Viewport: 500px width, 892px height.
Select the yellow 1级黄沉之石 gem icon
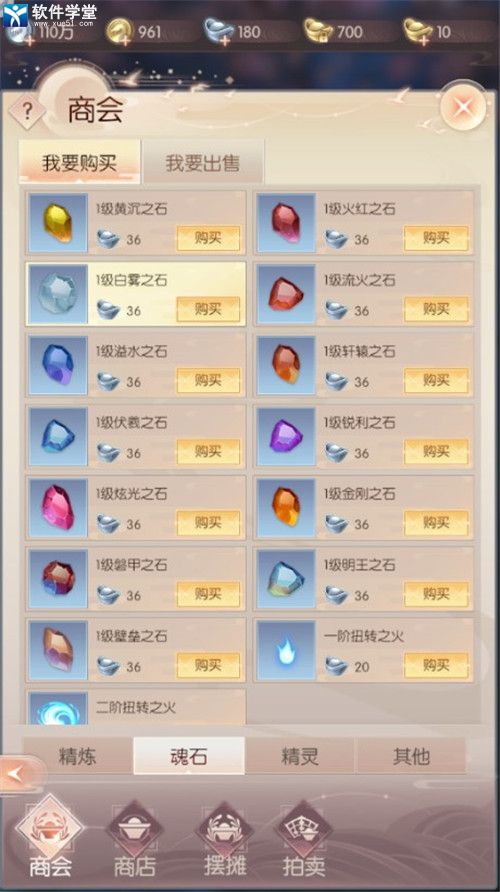57,223
